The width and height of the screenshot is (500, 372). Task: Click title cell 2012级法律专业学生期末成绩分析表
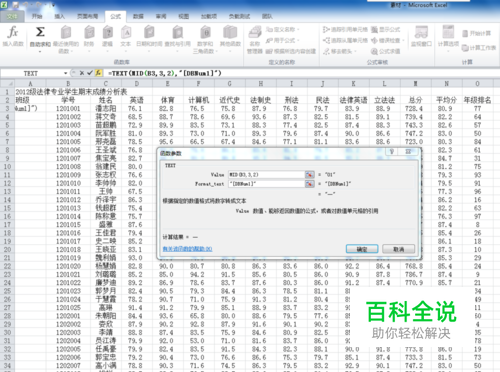(71, 92)
